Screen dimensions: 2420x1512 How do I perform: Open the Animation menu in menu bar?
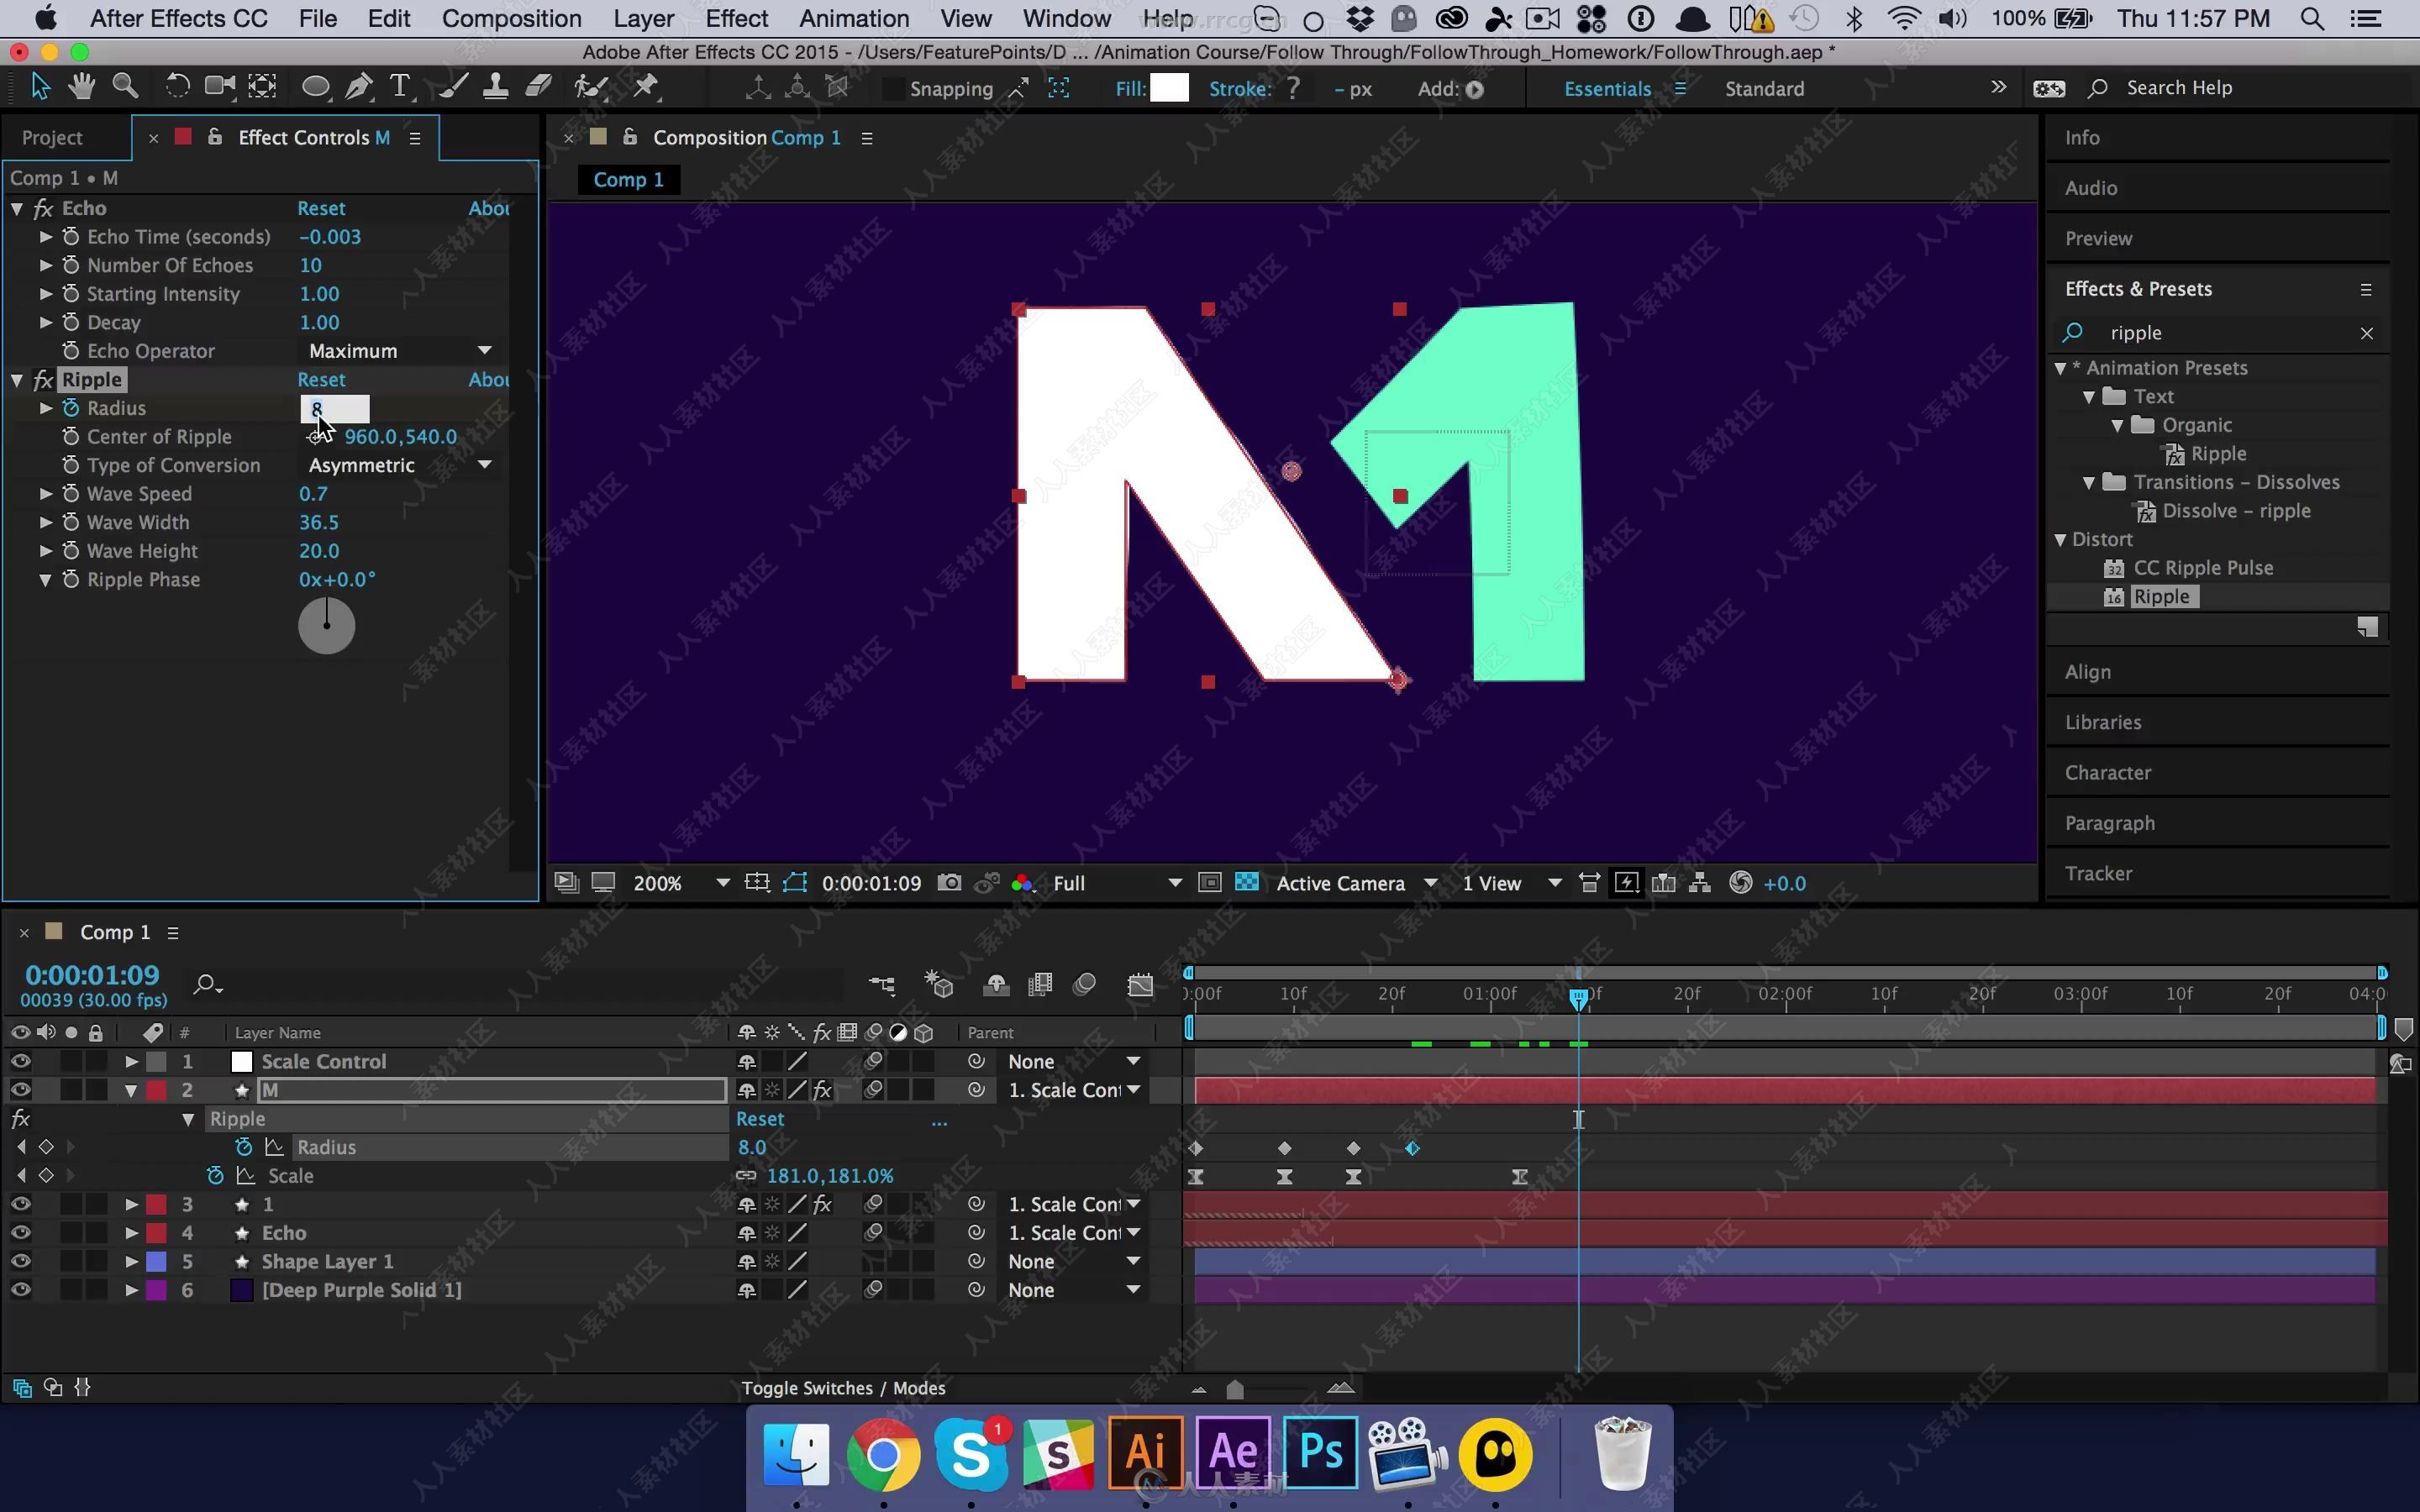(854, 19)
